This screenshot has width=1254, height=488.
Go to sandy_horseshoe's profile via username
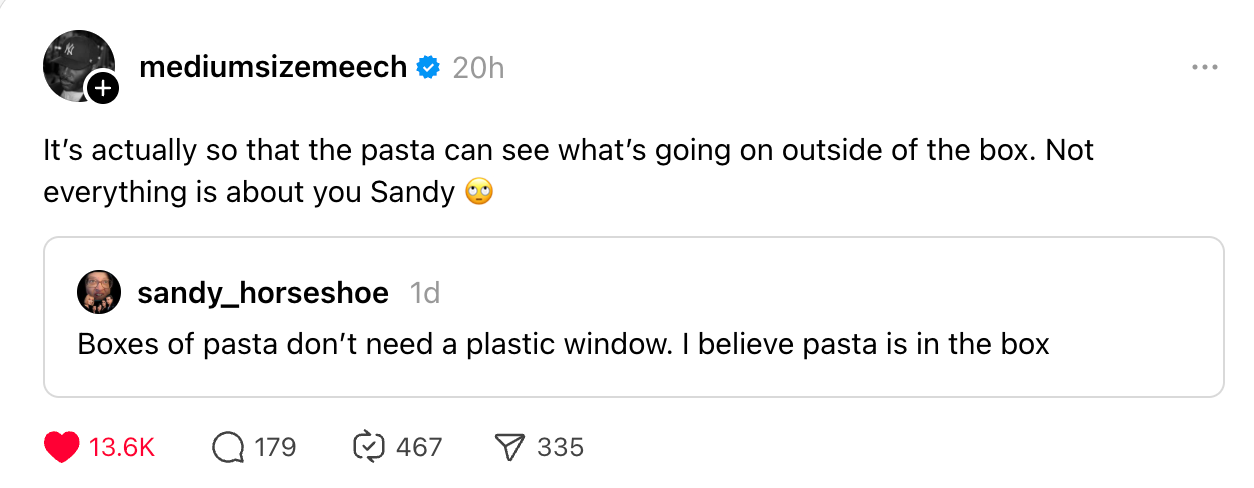point(263,293)
